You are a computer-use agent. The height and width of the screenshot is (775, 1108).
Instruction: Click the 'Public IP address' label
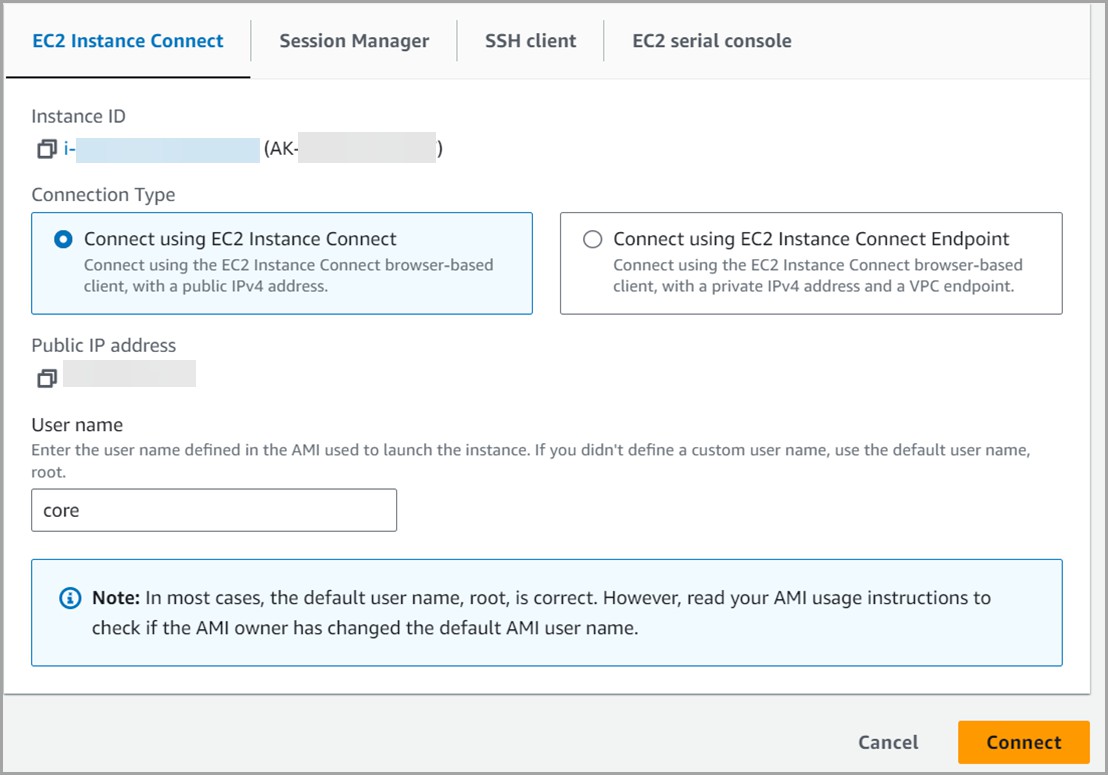tap(104, 345)
